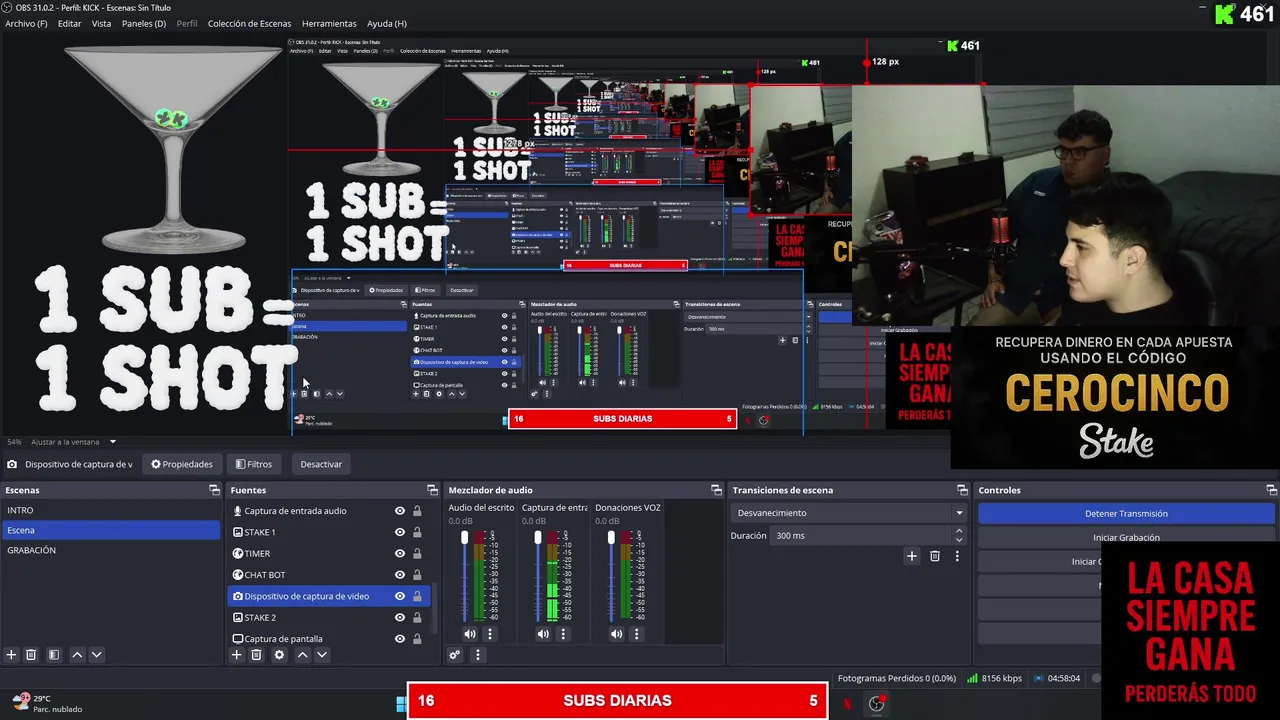Toggle visibility of the TIMER source
The image size is (1280, 720).
pyautogui.click(x=400, y=553)
